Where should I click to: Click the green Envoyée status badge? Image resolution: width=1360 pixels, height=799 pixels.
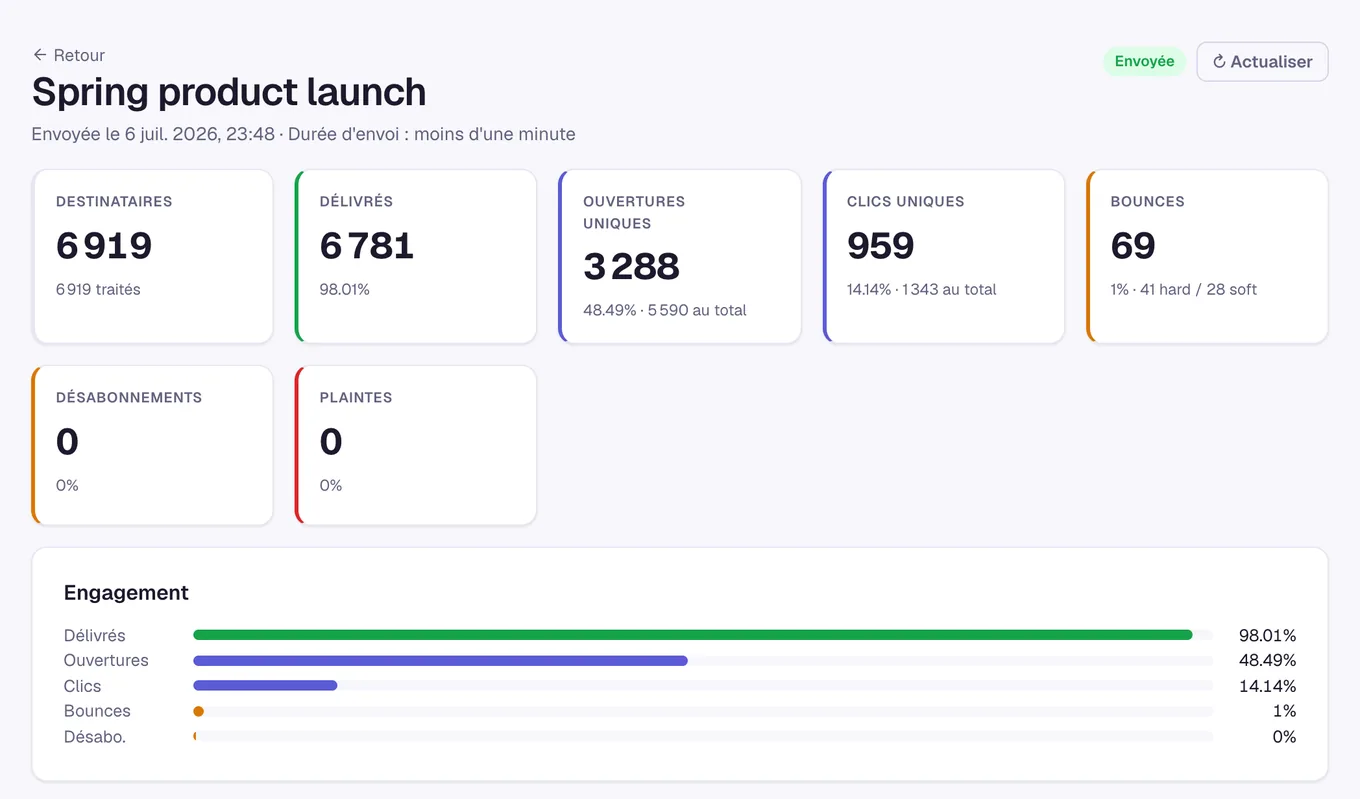click(1144, 61)
